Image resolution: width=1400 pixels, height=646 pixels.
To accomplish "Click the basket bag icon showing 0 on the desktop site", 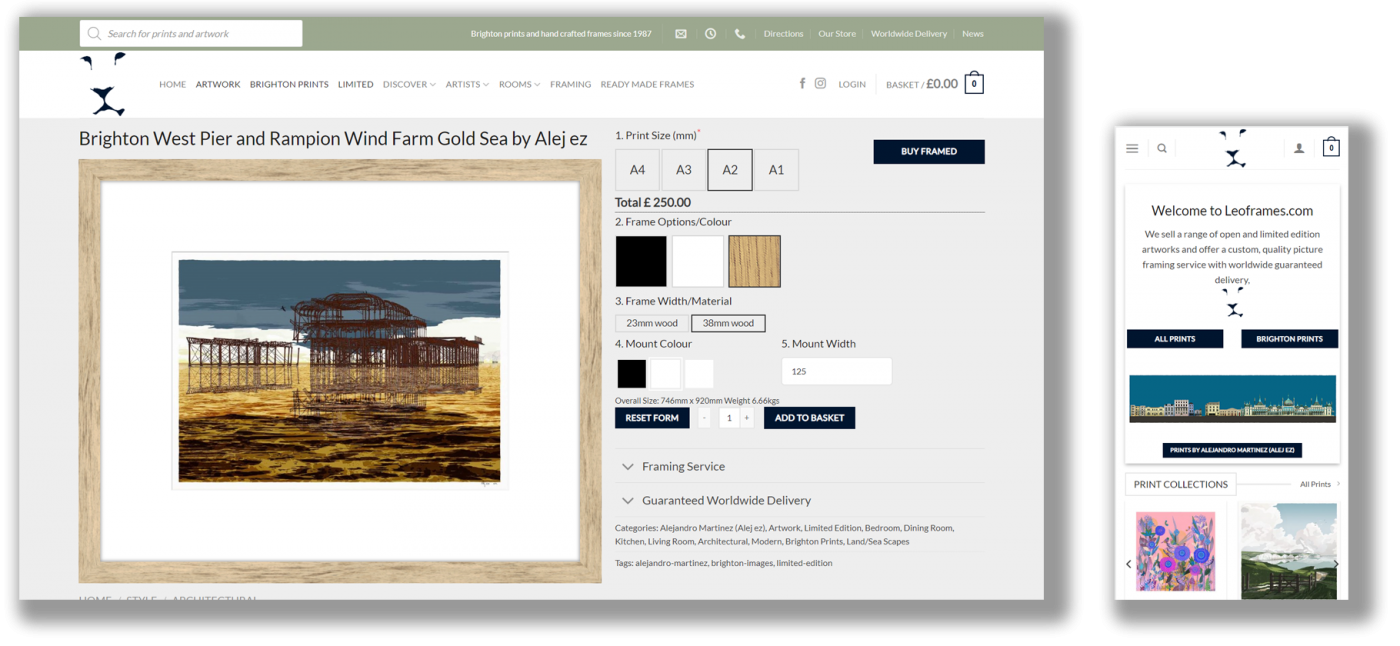I will [x=974, y=84].
